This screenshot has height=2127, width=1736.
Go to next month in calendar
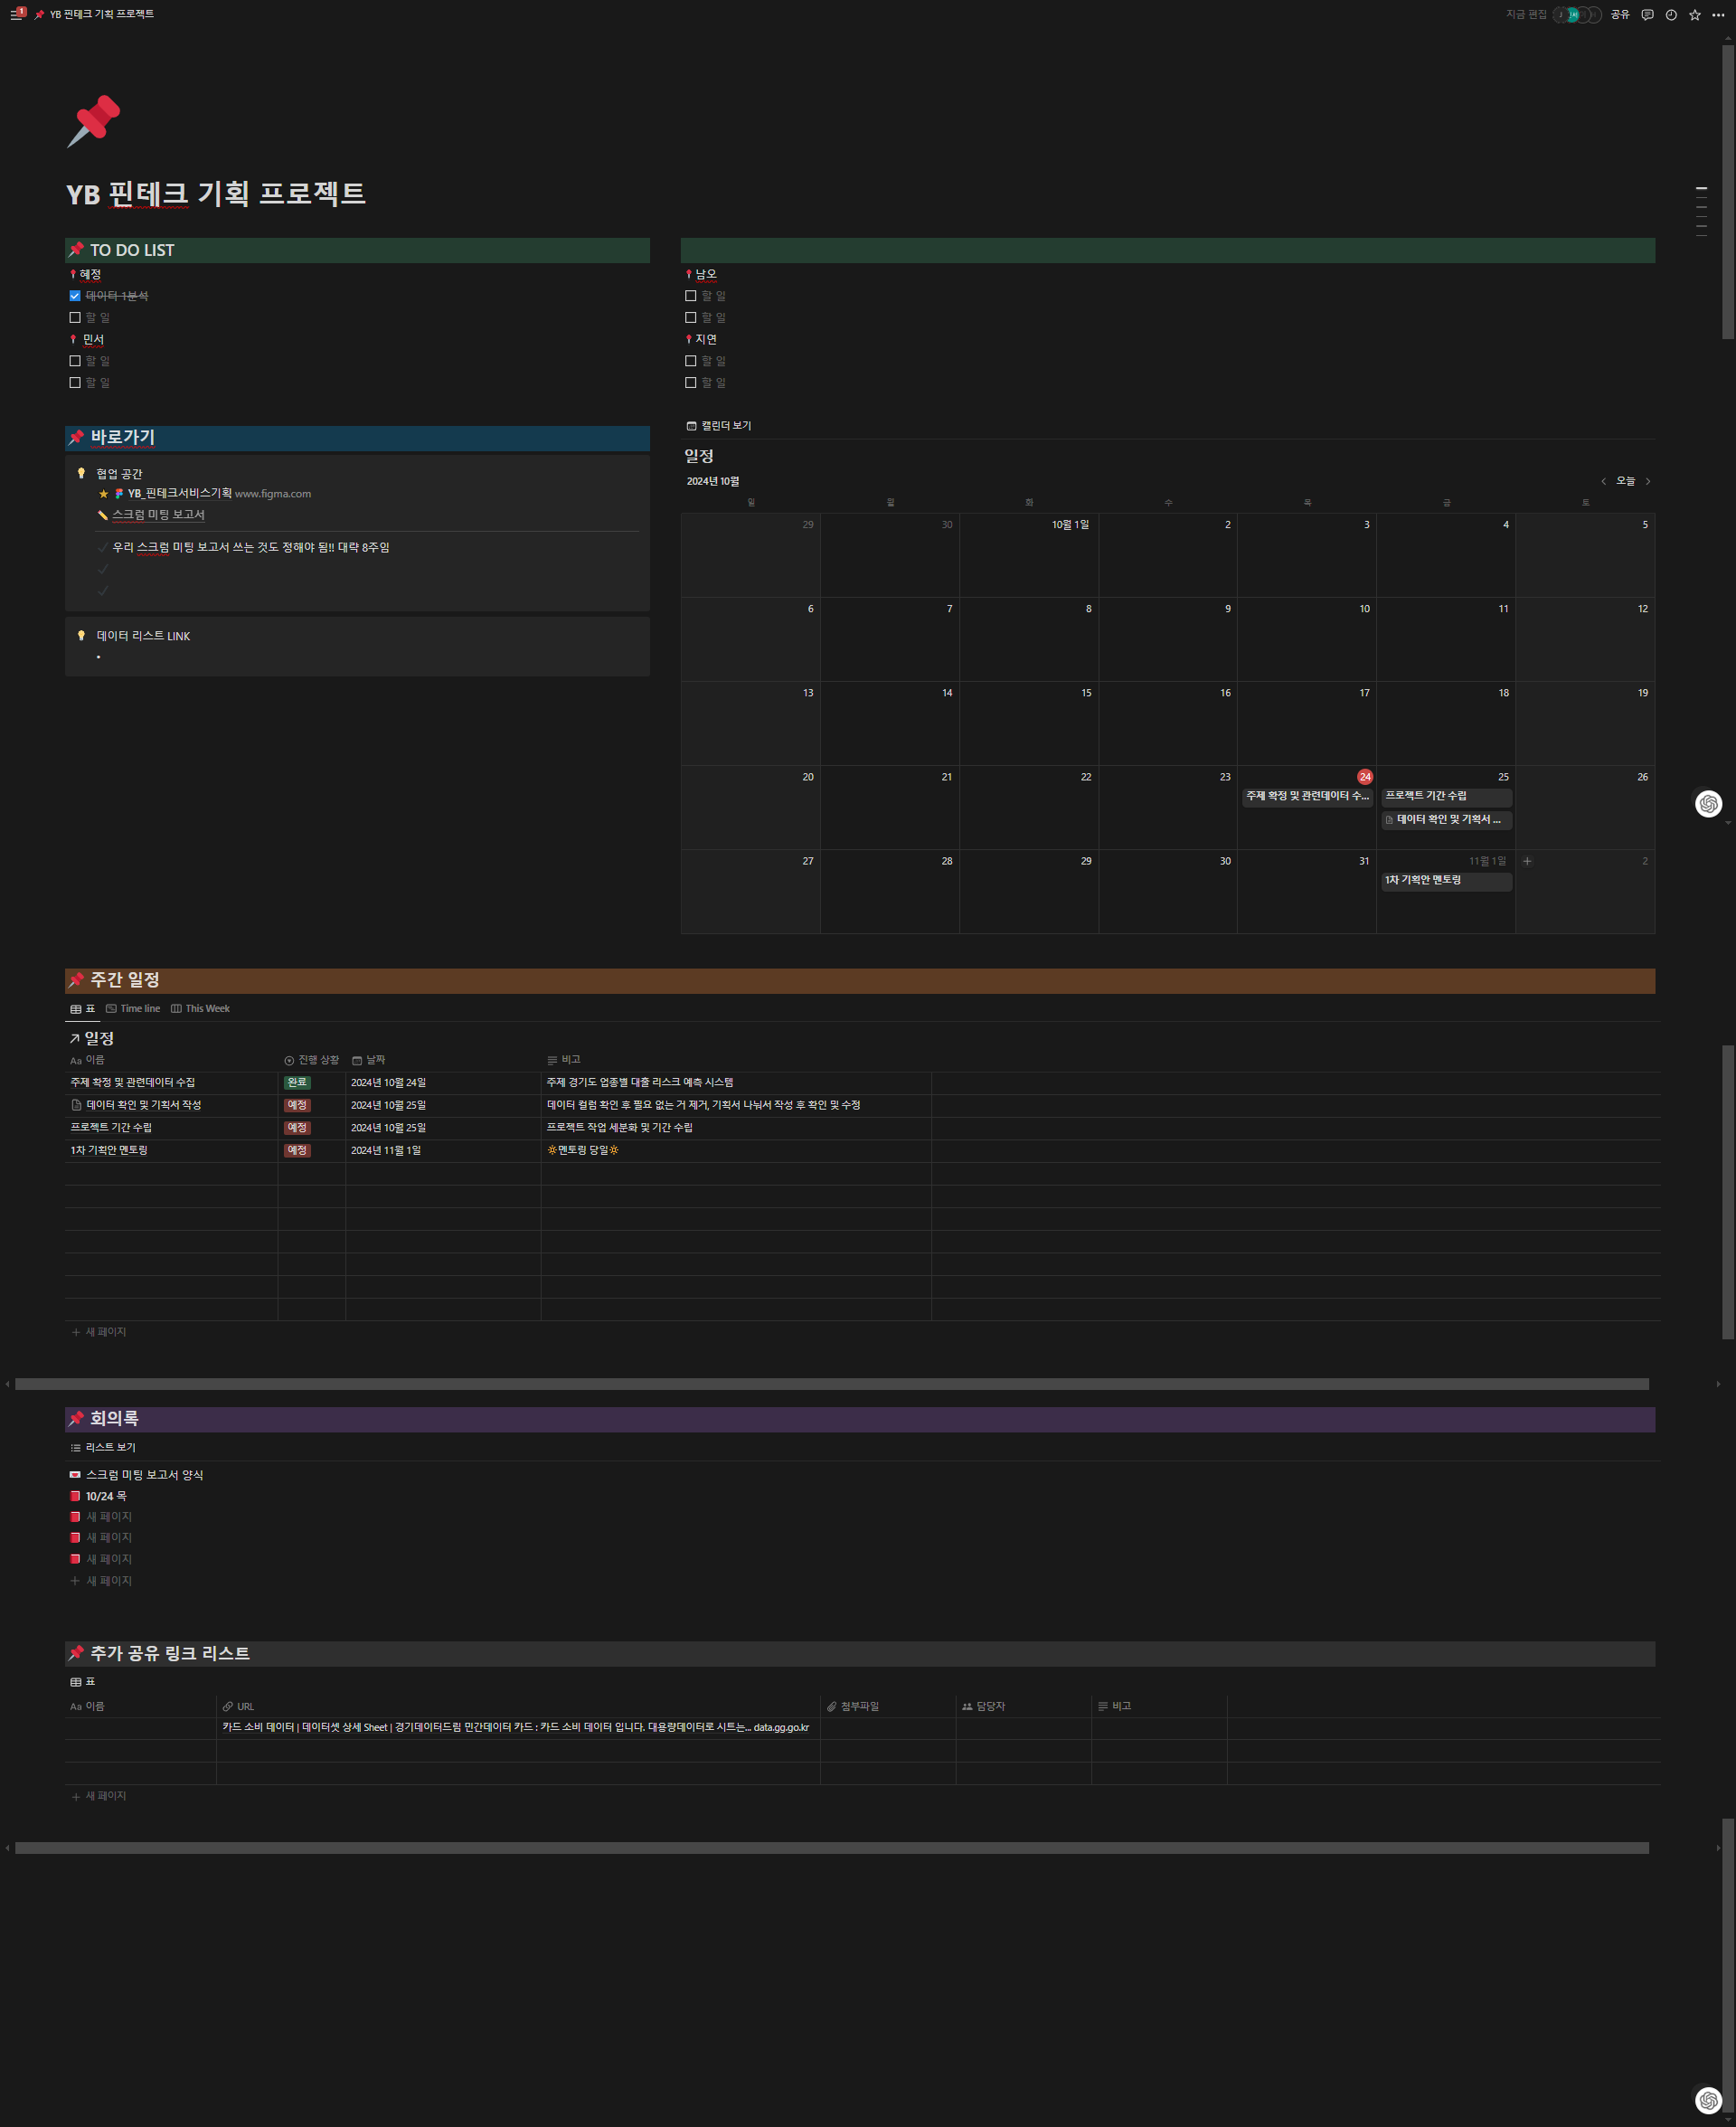click(1648, 482)
